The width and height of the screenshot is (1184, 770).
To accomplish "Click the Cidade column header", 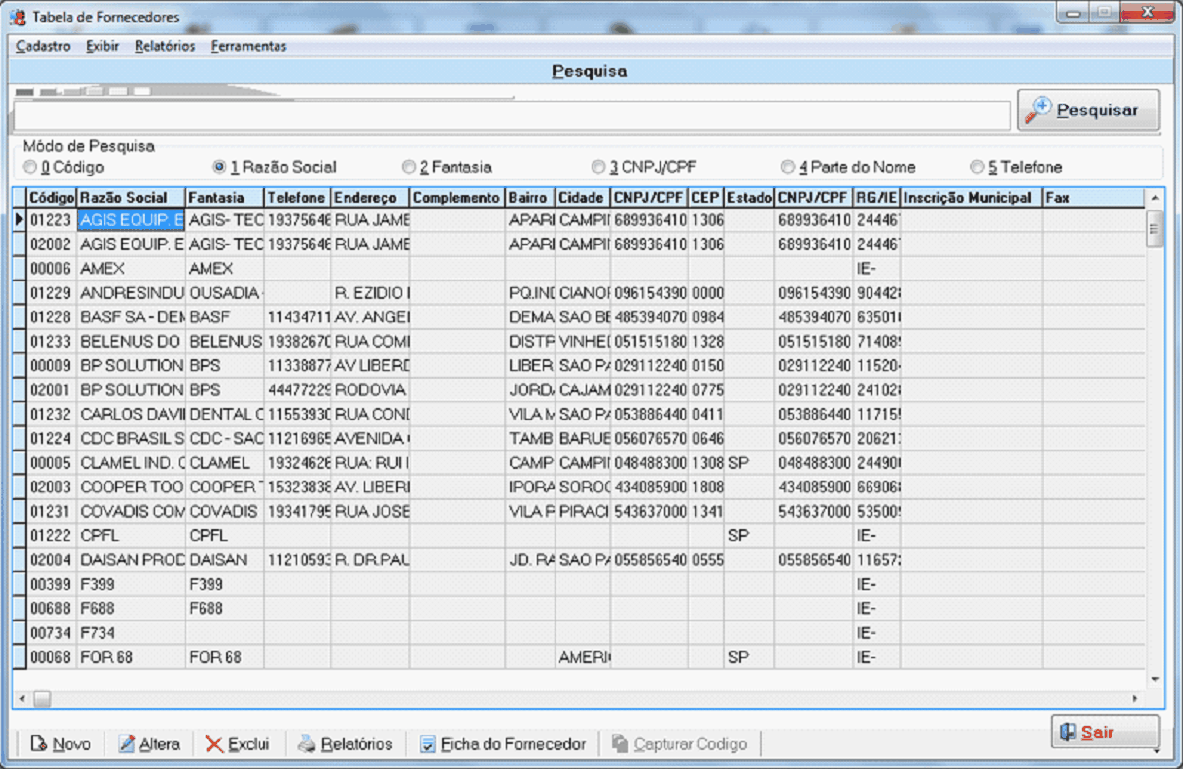I will tap(581, 198).
